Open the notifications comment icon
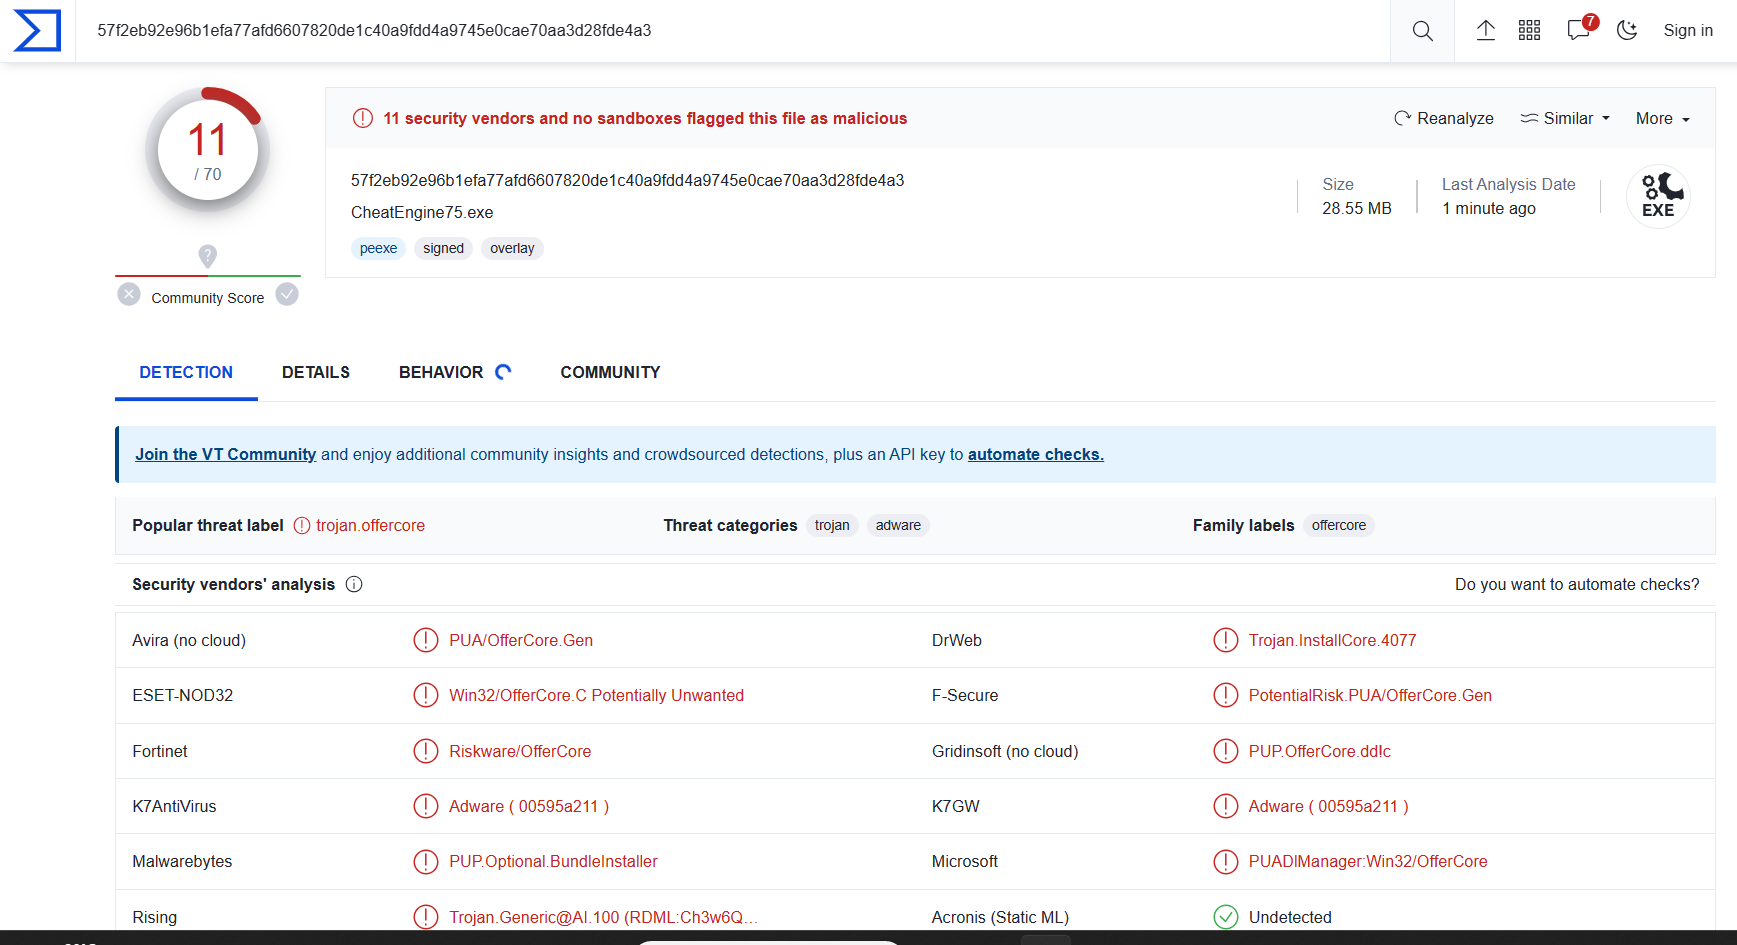Viewport: 1737px width, 945px height. point(1579,29)
